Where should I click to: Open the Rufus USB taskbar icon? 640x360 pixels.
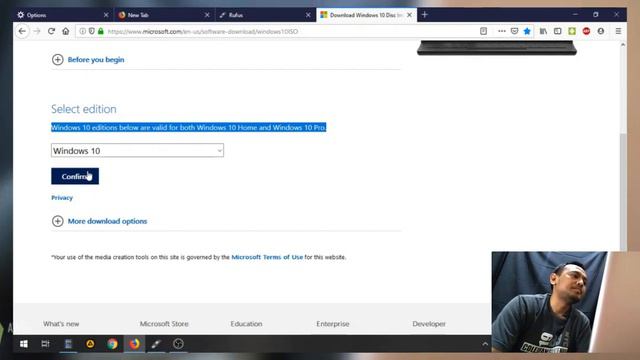pyautogui.click(x=156, y=344)
